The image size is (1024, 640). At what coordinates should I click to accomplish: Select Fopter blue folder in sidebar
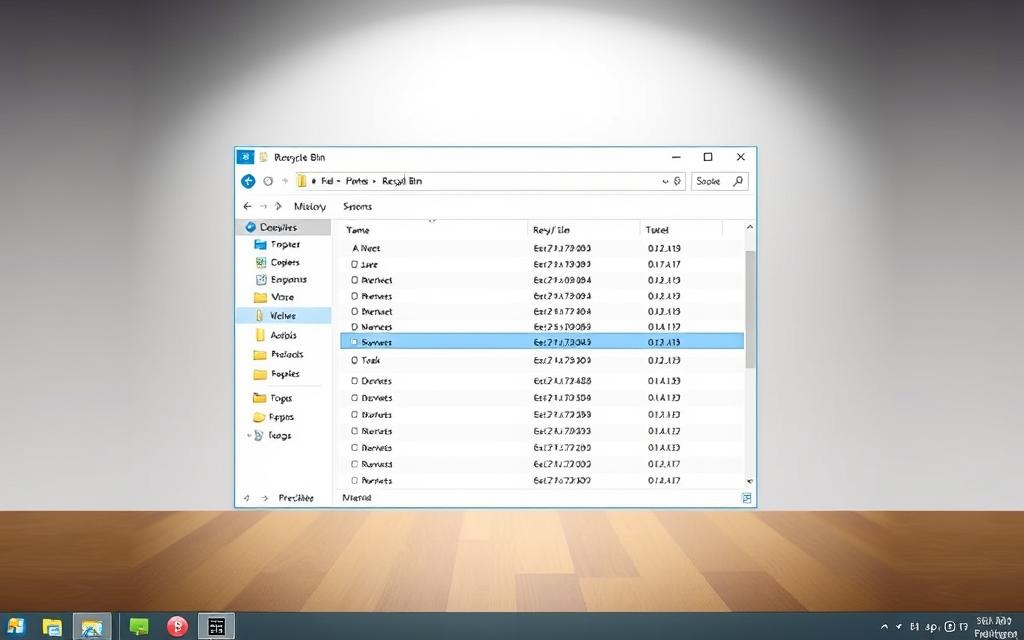tap(261, 245)
